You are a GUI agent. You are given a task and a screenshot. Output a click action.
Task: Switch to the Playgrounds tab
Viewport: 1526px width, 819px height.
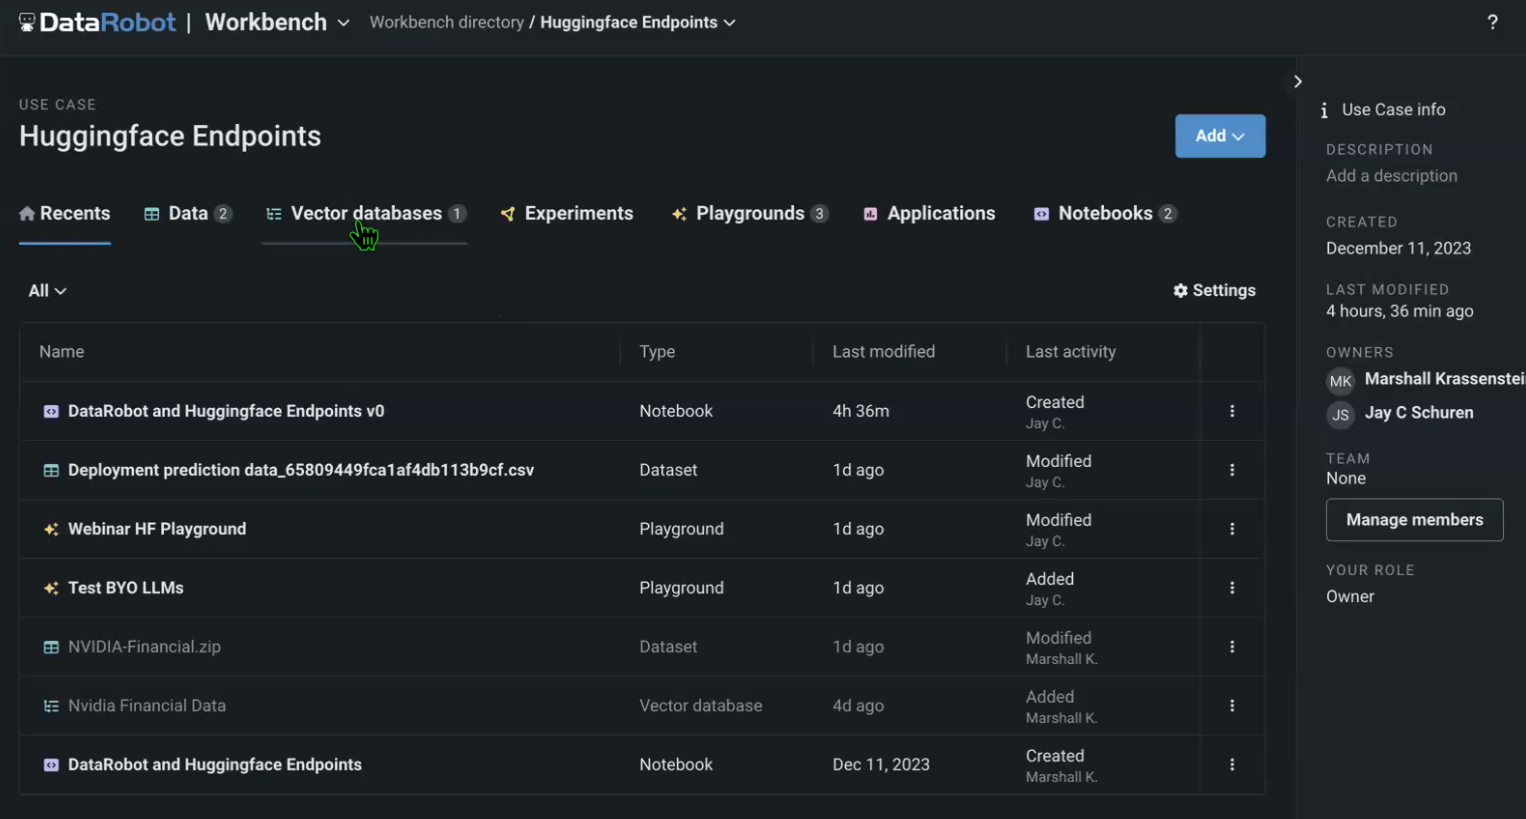(x=750, y=214)
